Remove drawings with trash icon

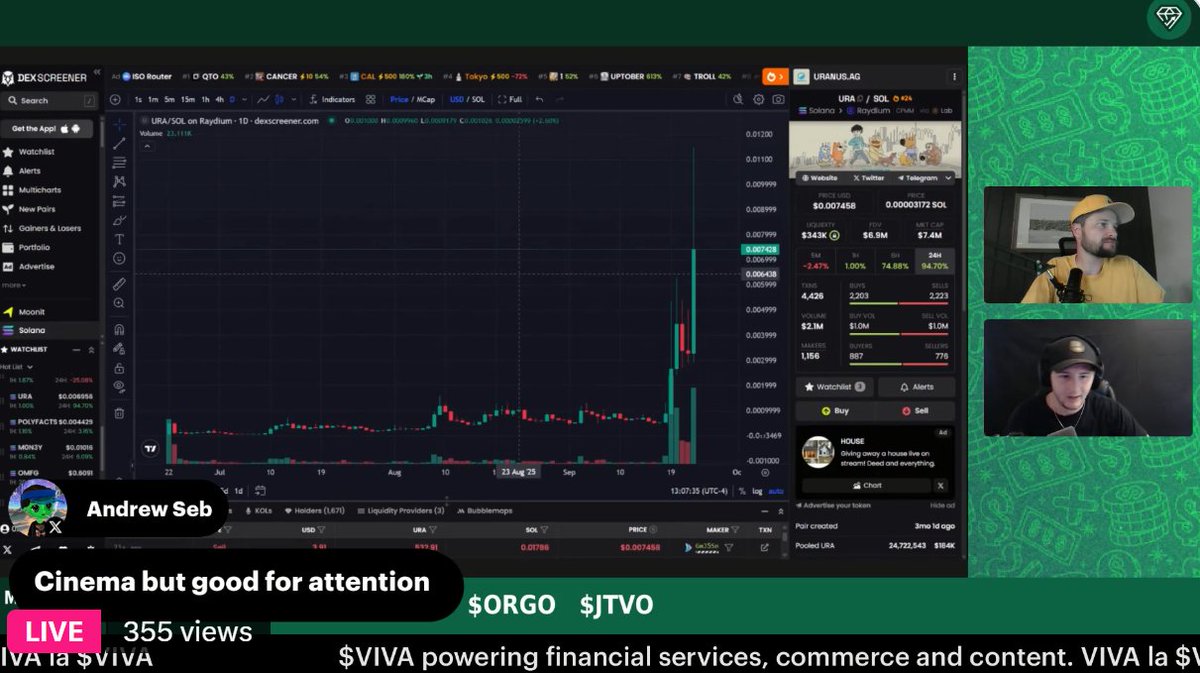tap(119, 412)
